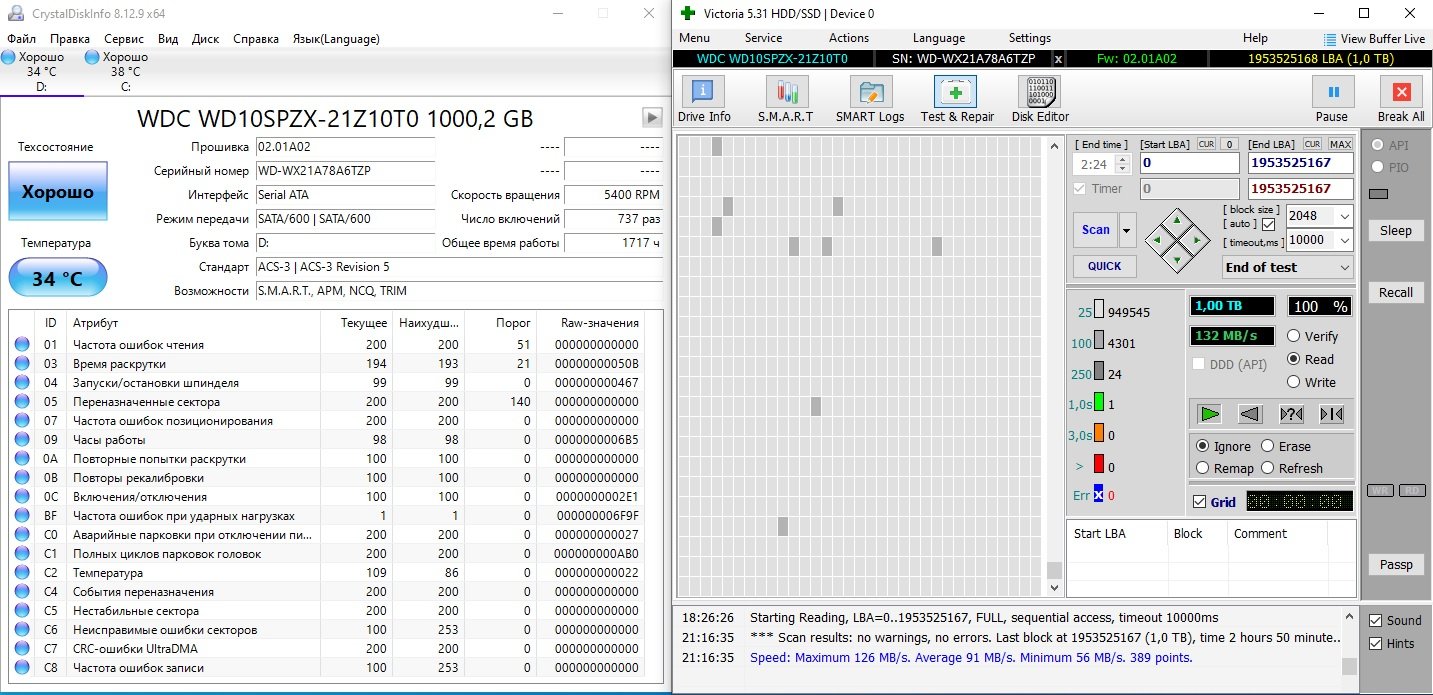Click the left arrow of the navigation diamond

point(1158,240)
